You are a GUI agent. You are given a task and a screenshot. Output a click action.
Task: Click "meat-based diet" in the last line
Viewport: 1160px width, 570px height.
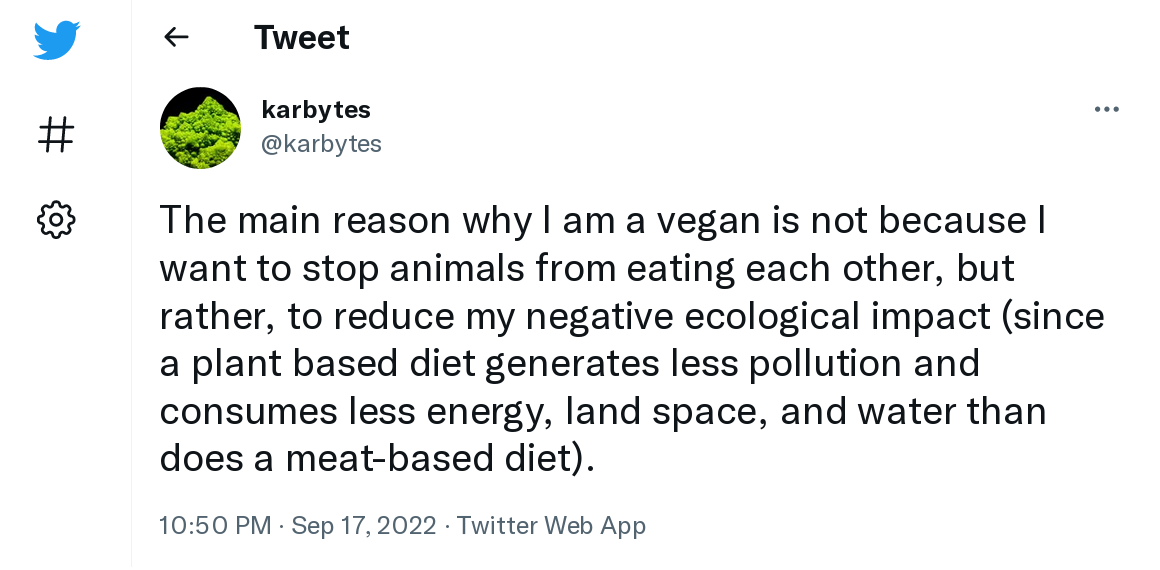[x=430, y=458]
